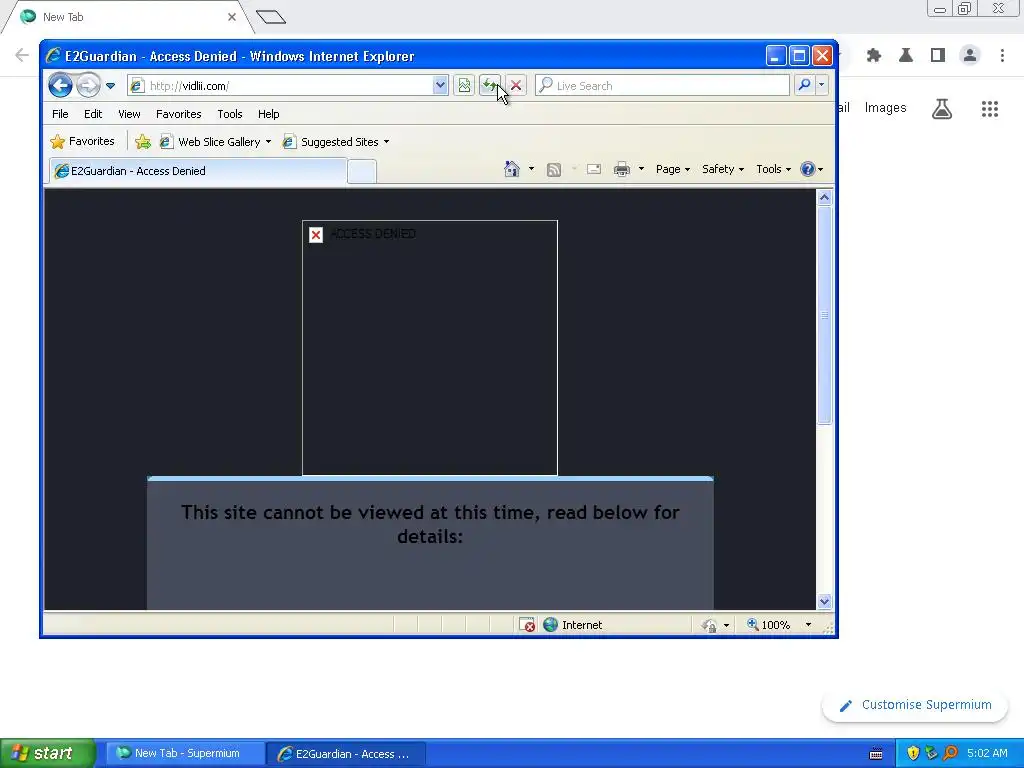Open the File menu
Image resolution: width=1024 pixels, height=768 pixels.
tap(60, 114)
